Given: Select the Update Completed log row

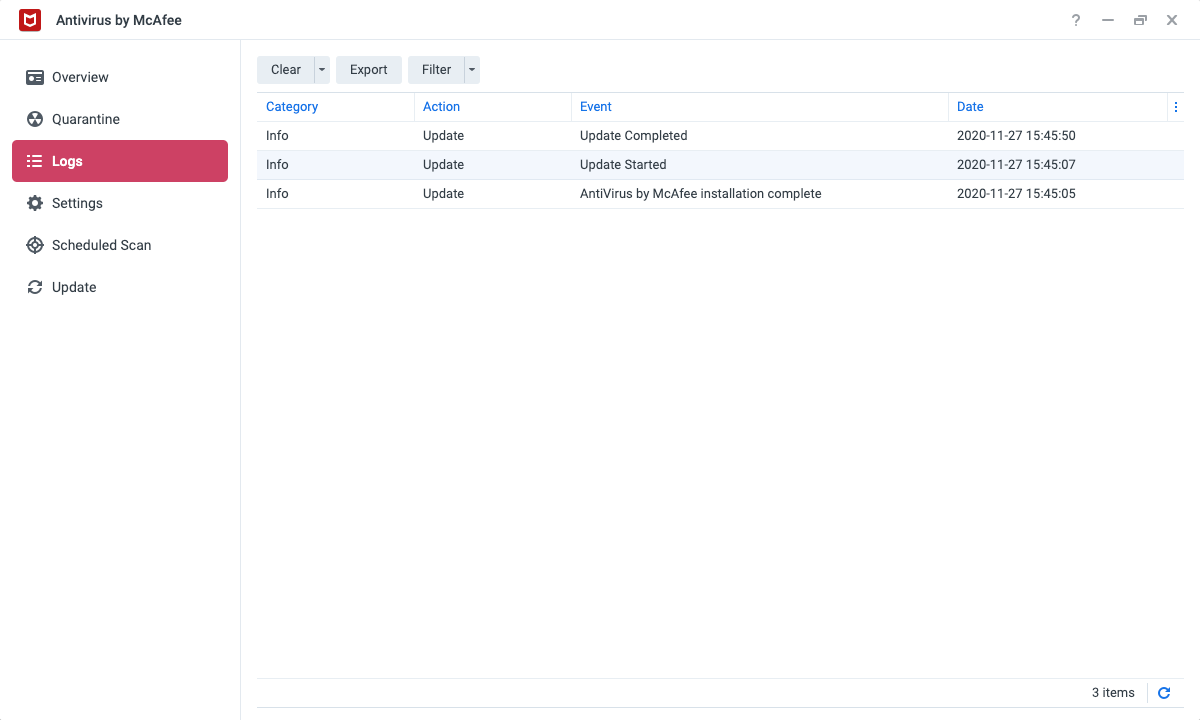Looking at the screenshot, I should pyautogui.click(x=633, y=136).
